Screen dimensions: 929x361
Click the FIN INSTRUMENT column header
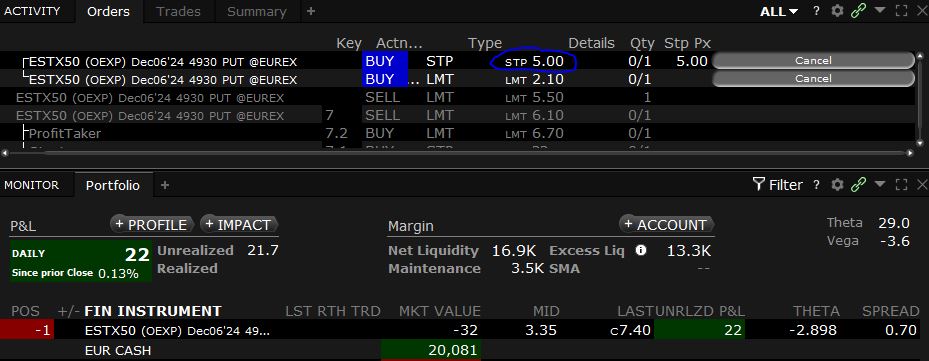[x=153, y=311]
